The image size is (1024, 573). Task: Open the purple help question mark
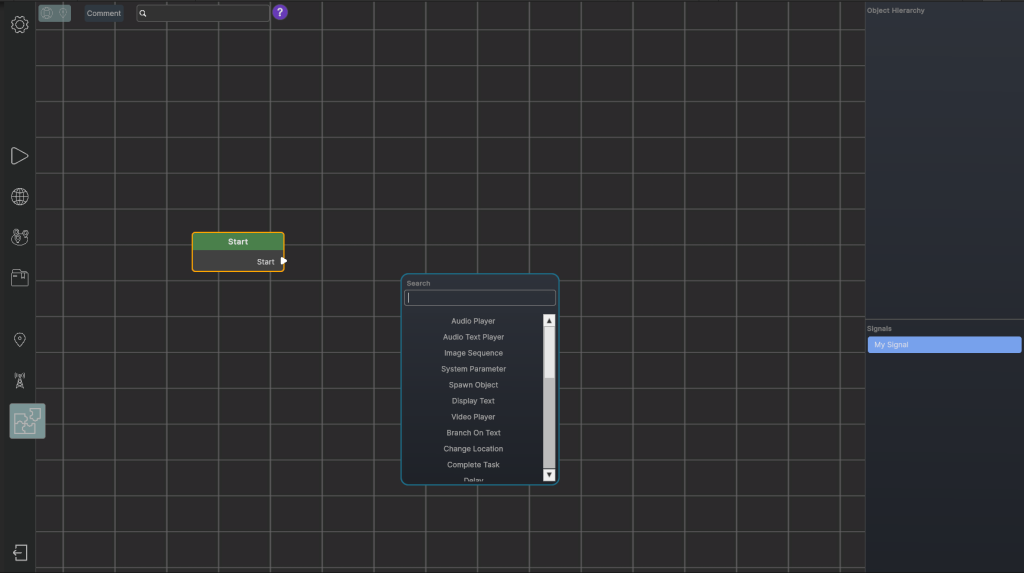pos(280,12)
